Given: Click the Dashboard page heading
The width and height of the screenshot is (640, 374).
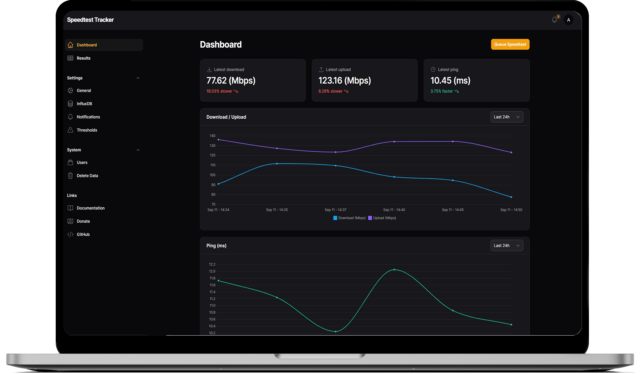Looking at the screenshot, I should coord(221,45).
